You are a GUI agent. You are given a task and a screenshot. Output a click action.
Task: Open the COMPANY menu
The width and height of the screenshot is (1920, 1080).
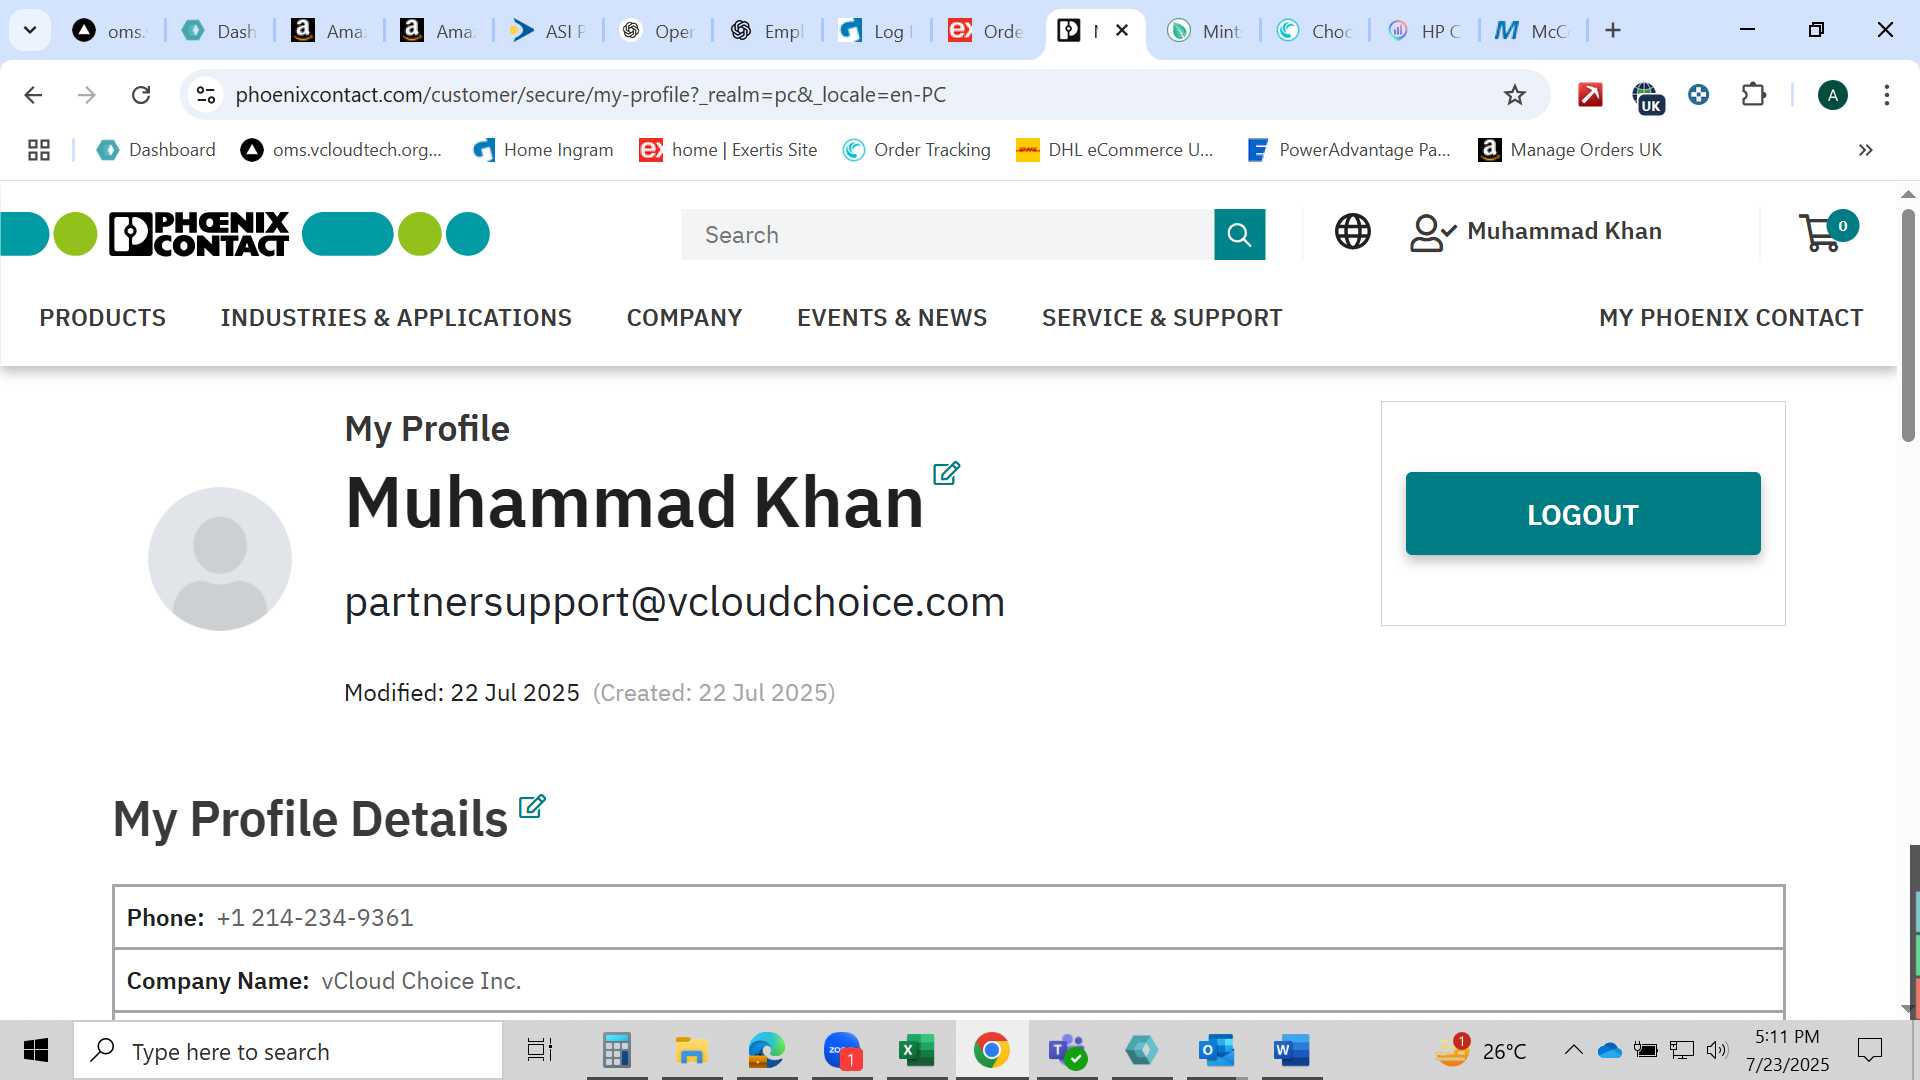[684, 318]
